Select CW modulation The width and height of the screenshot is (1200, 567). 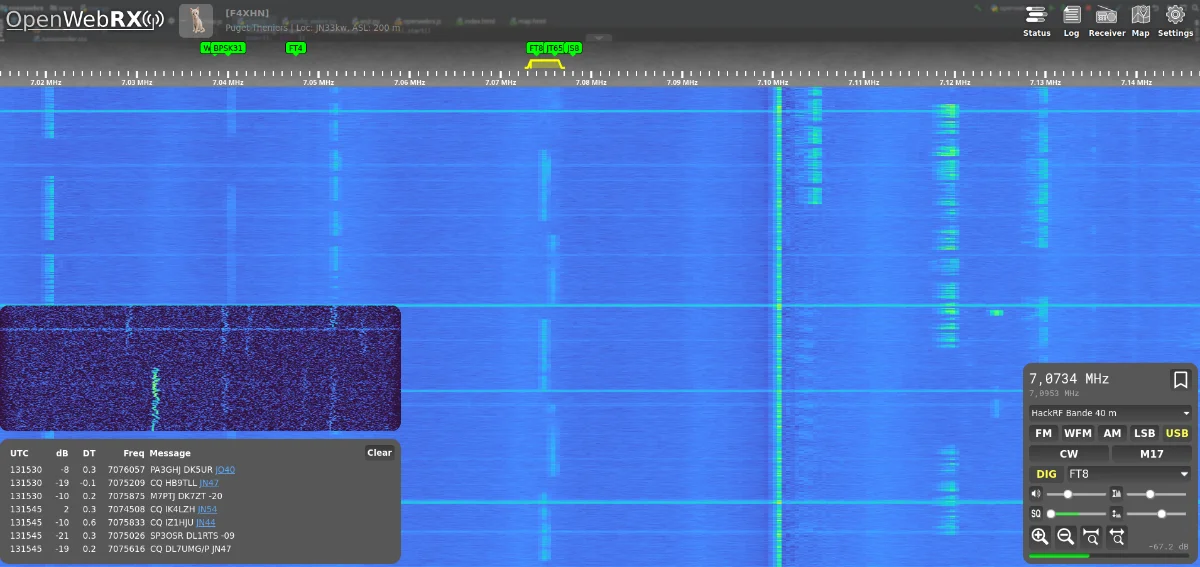(1068, 453)
